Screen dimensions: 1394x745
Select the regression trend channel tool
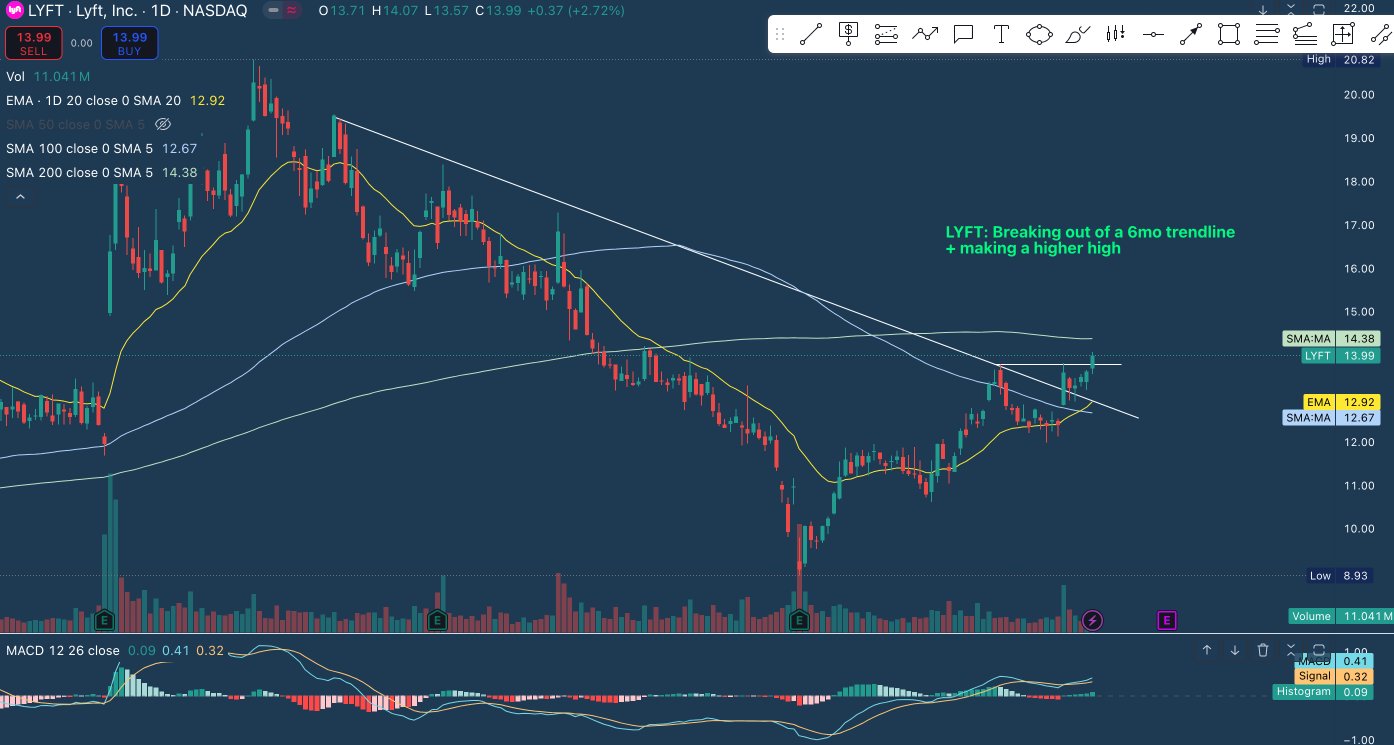[1304, 35]
